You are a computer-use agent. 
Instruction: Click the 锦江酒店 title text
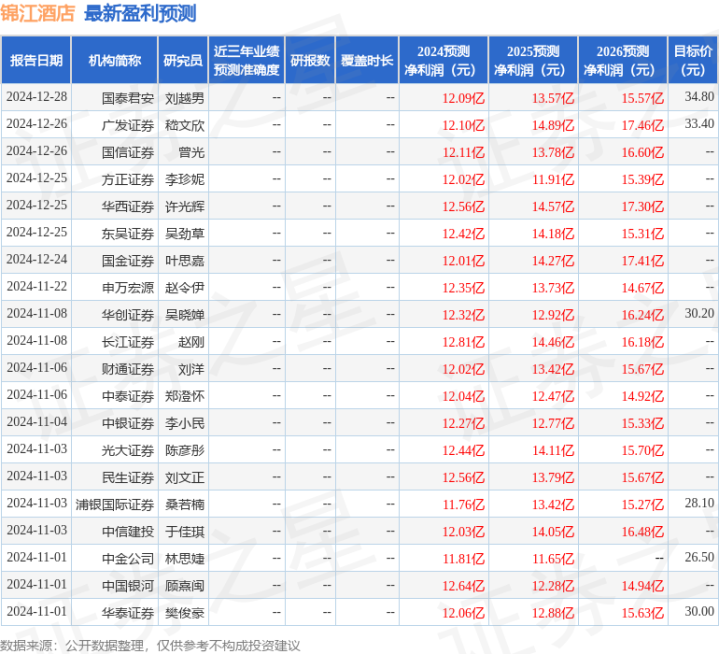pyautogui.click(x=38, y=13)
